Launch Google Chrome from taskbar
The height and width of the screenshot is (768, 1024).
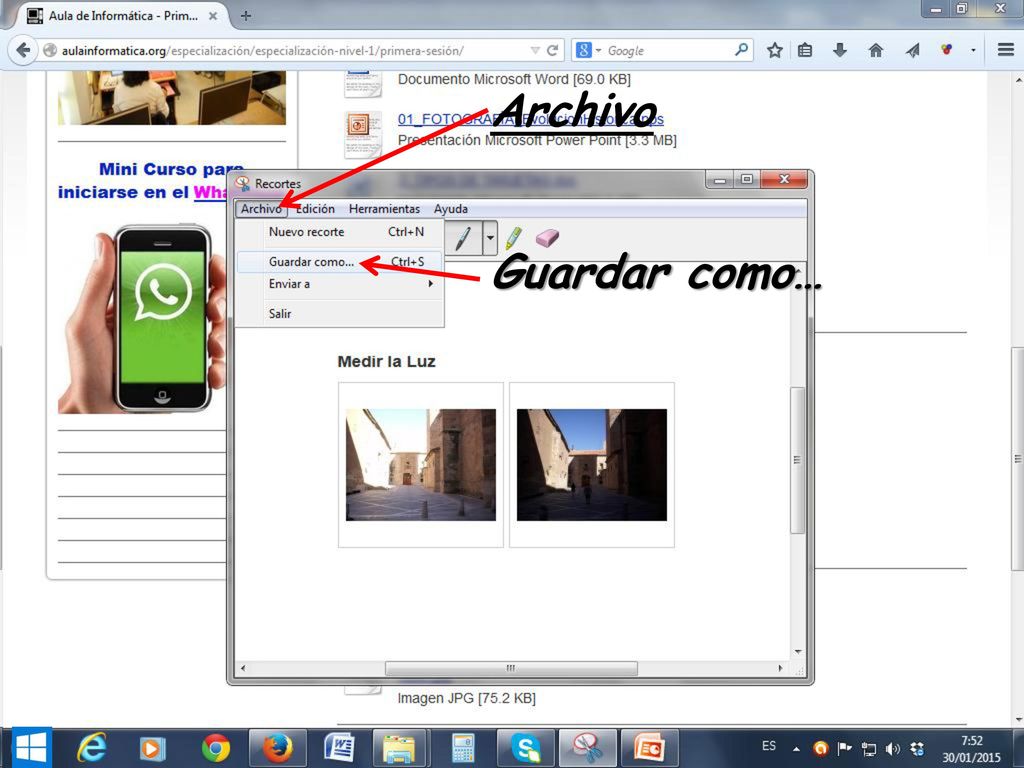coord(216,748)
